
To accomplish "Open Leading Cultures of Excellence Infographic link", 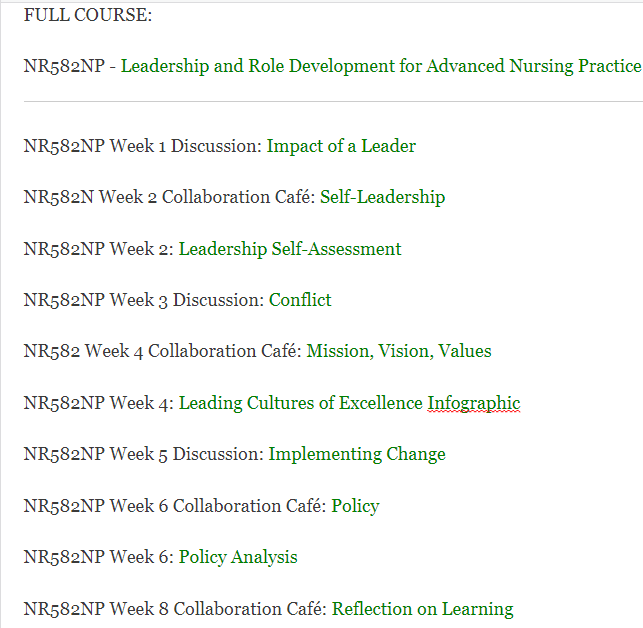I will tap(349, 403).
